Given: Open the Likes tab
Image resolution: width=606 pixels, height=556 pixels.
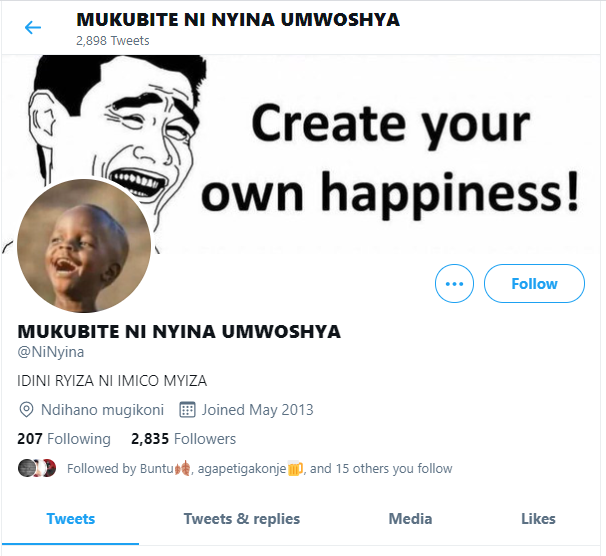Looking at the screenshot, I should (x=538, y=518).
